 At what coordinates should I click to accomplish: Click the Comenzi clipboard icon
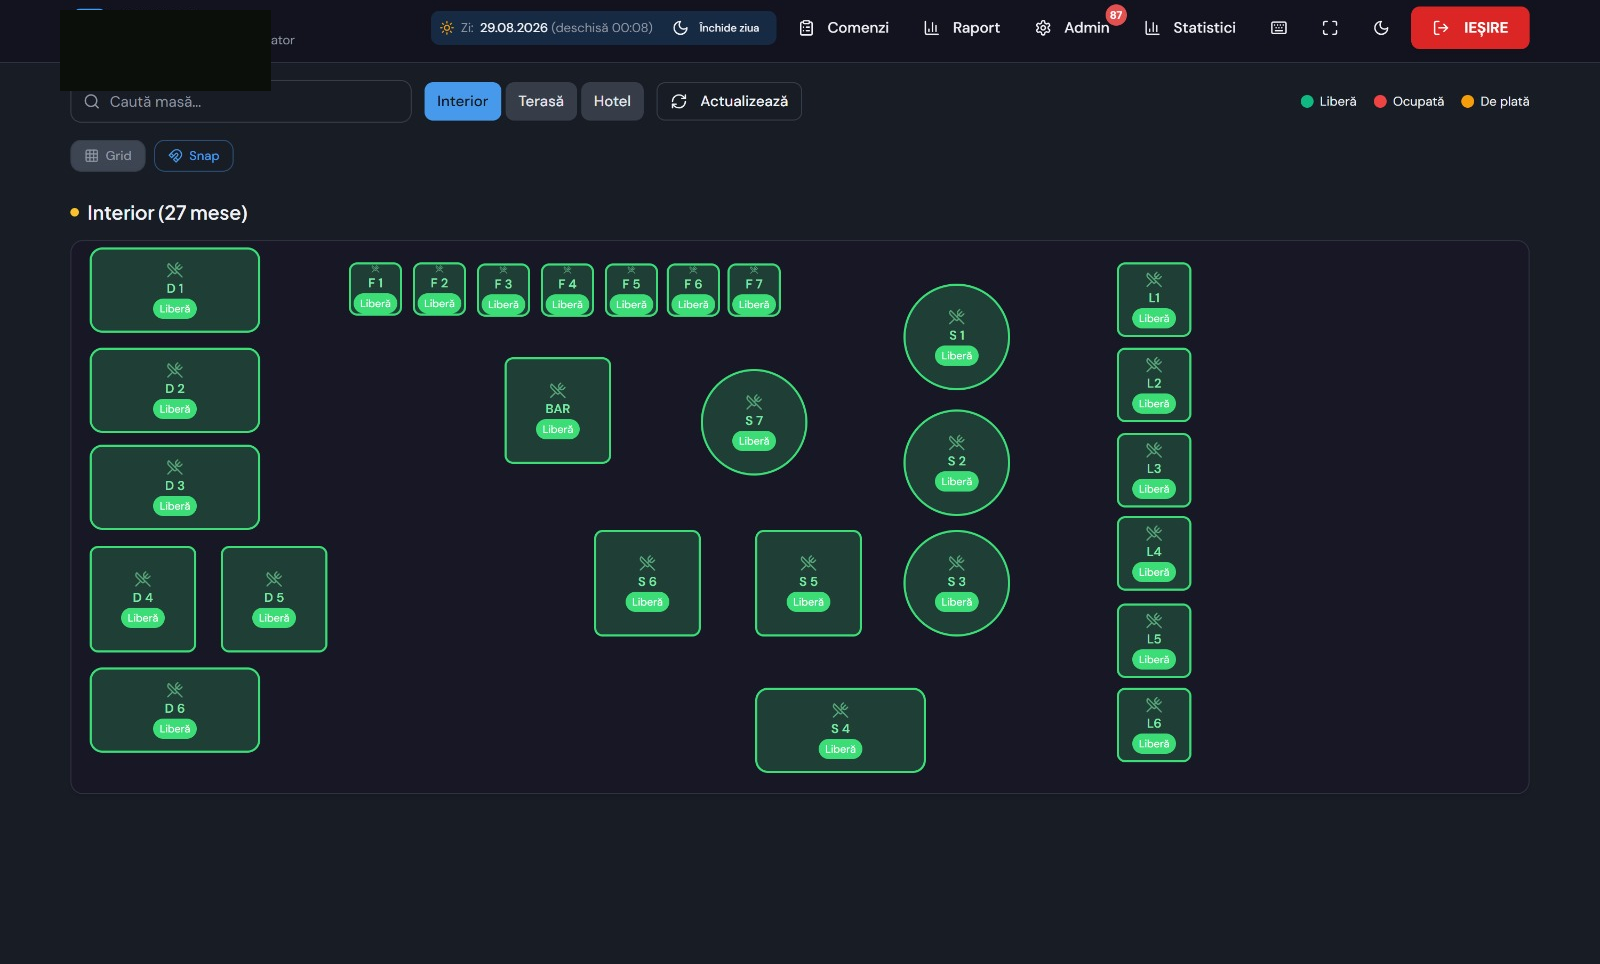(806, 28)
